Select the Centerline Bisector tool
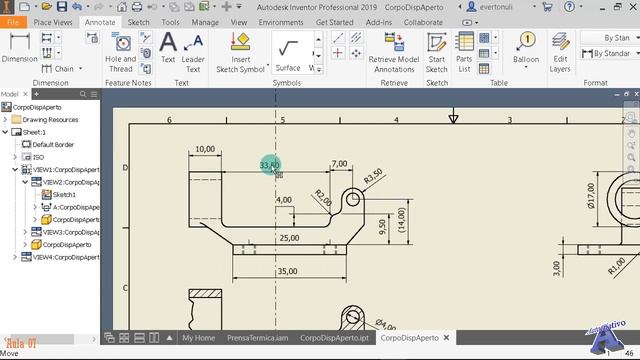This screenshot has height=360, width=640. [x=356, y=38]
